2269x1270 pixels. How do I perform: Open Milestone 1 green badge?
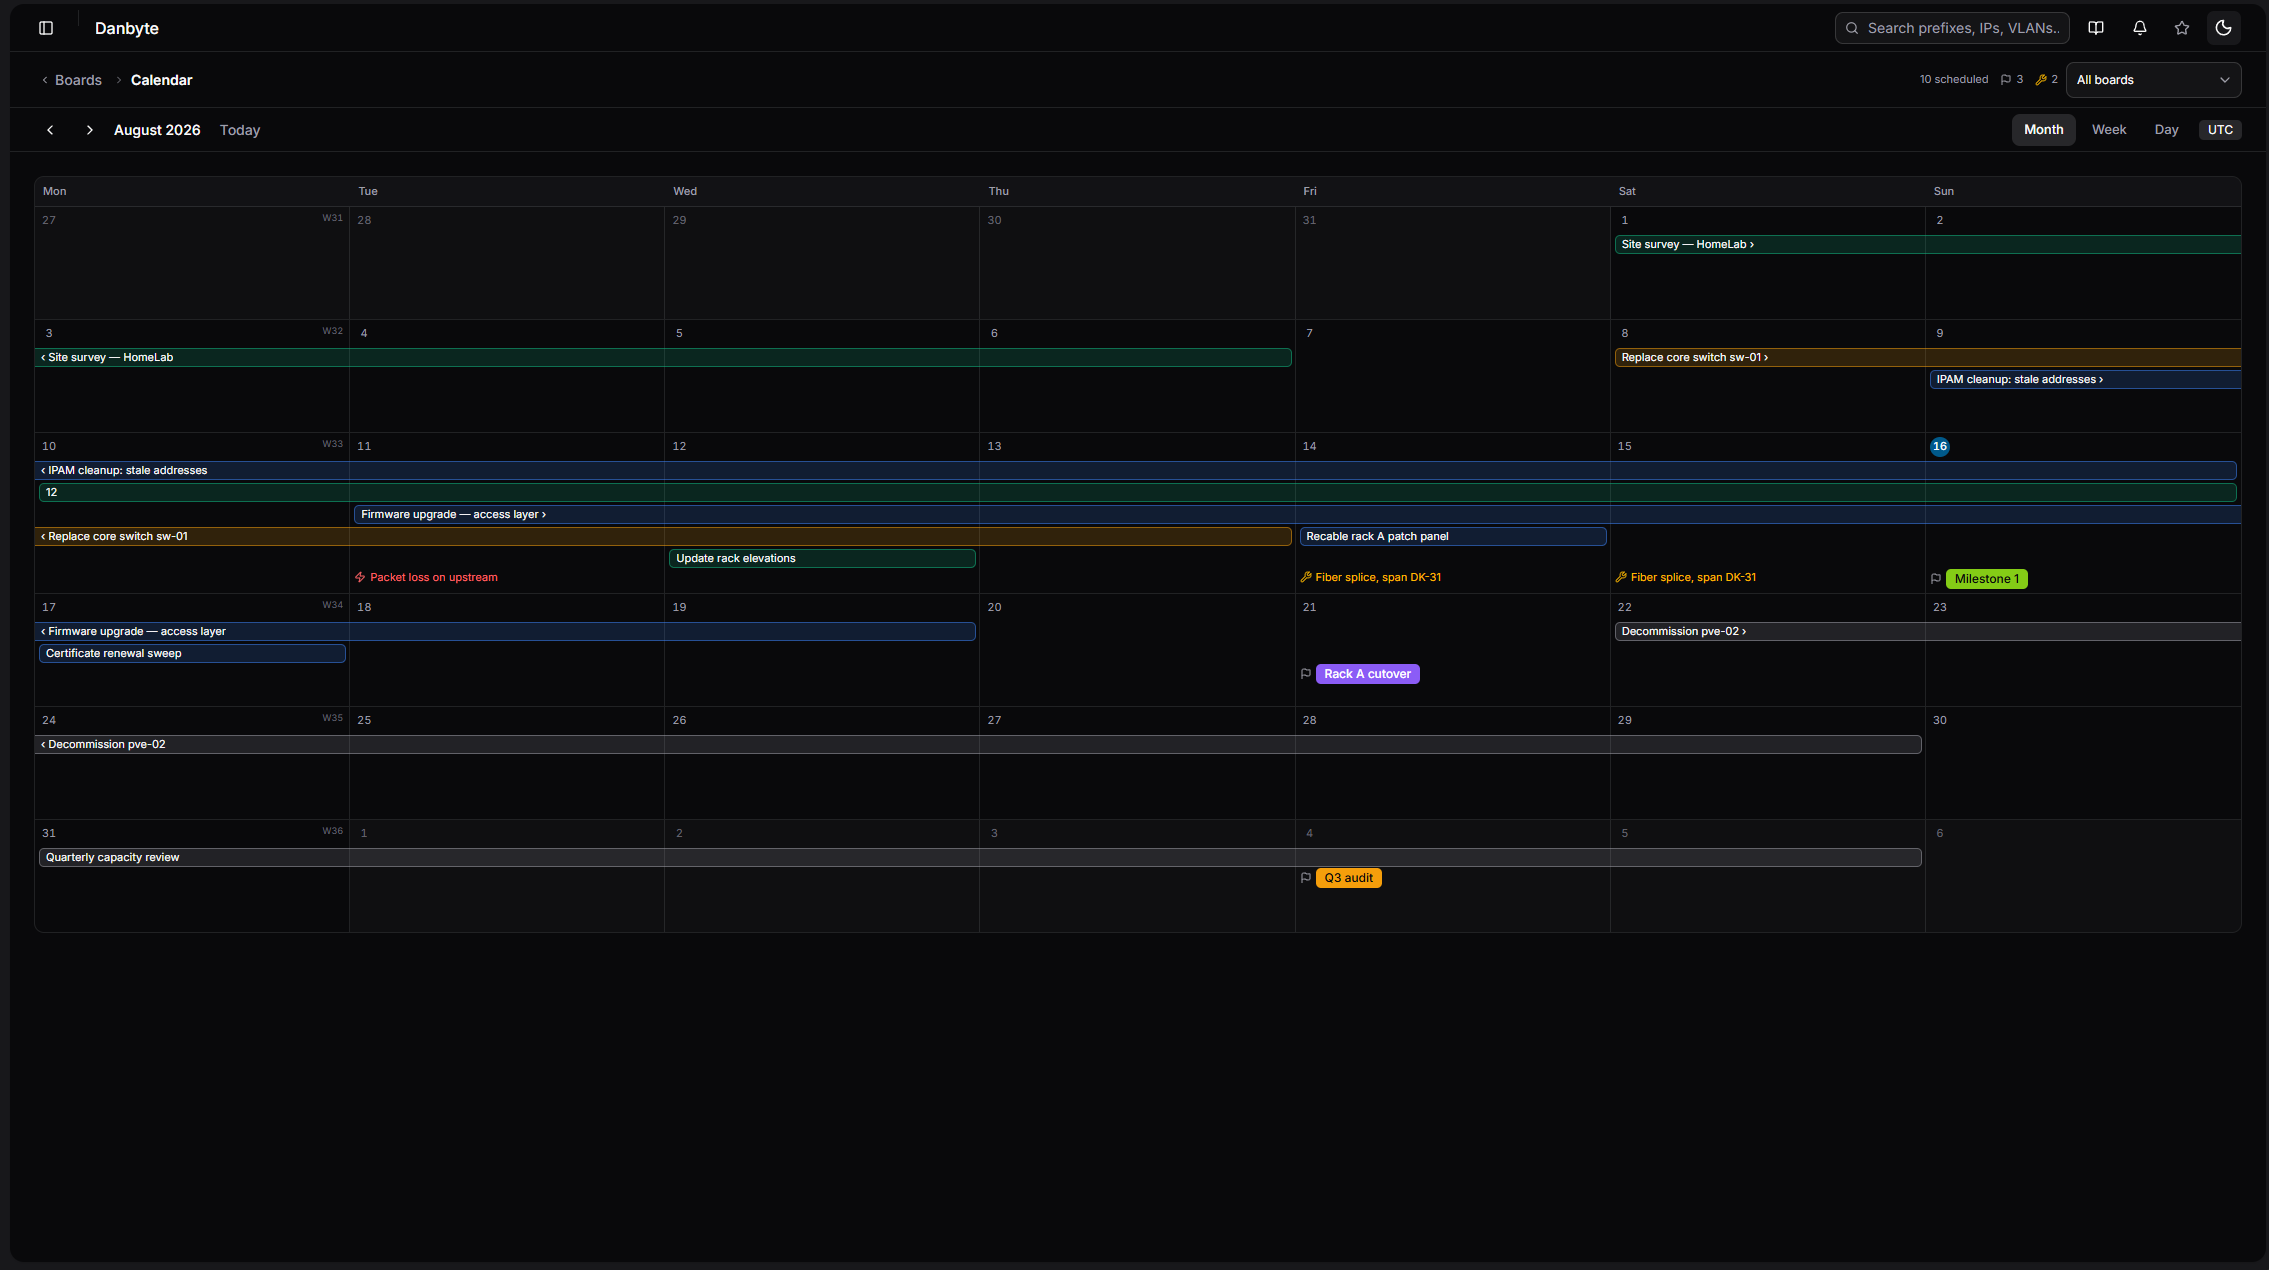click(x=1986, y=579)
